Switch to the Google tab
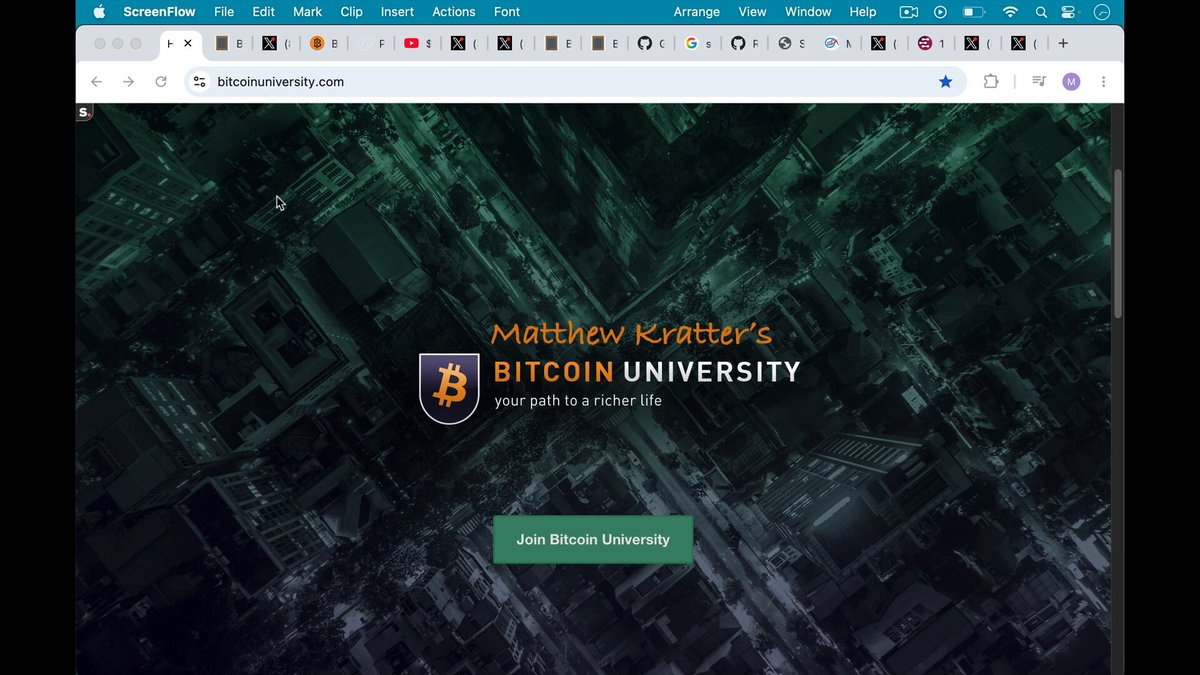Viewport: 1200px width, 675px height. click(x=698, y=43)
